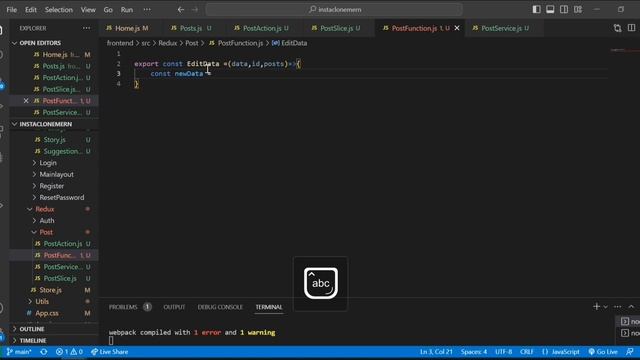Screen dimensions: 640x360
Task: Maximize the panel with the chevron-up icon
Action: click(631, 307)
